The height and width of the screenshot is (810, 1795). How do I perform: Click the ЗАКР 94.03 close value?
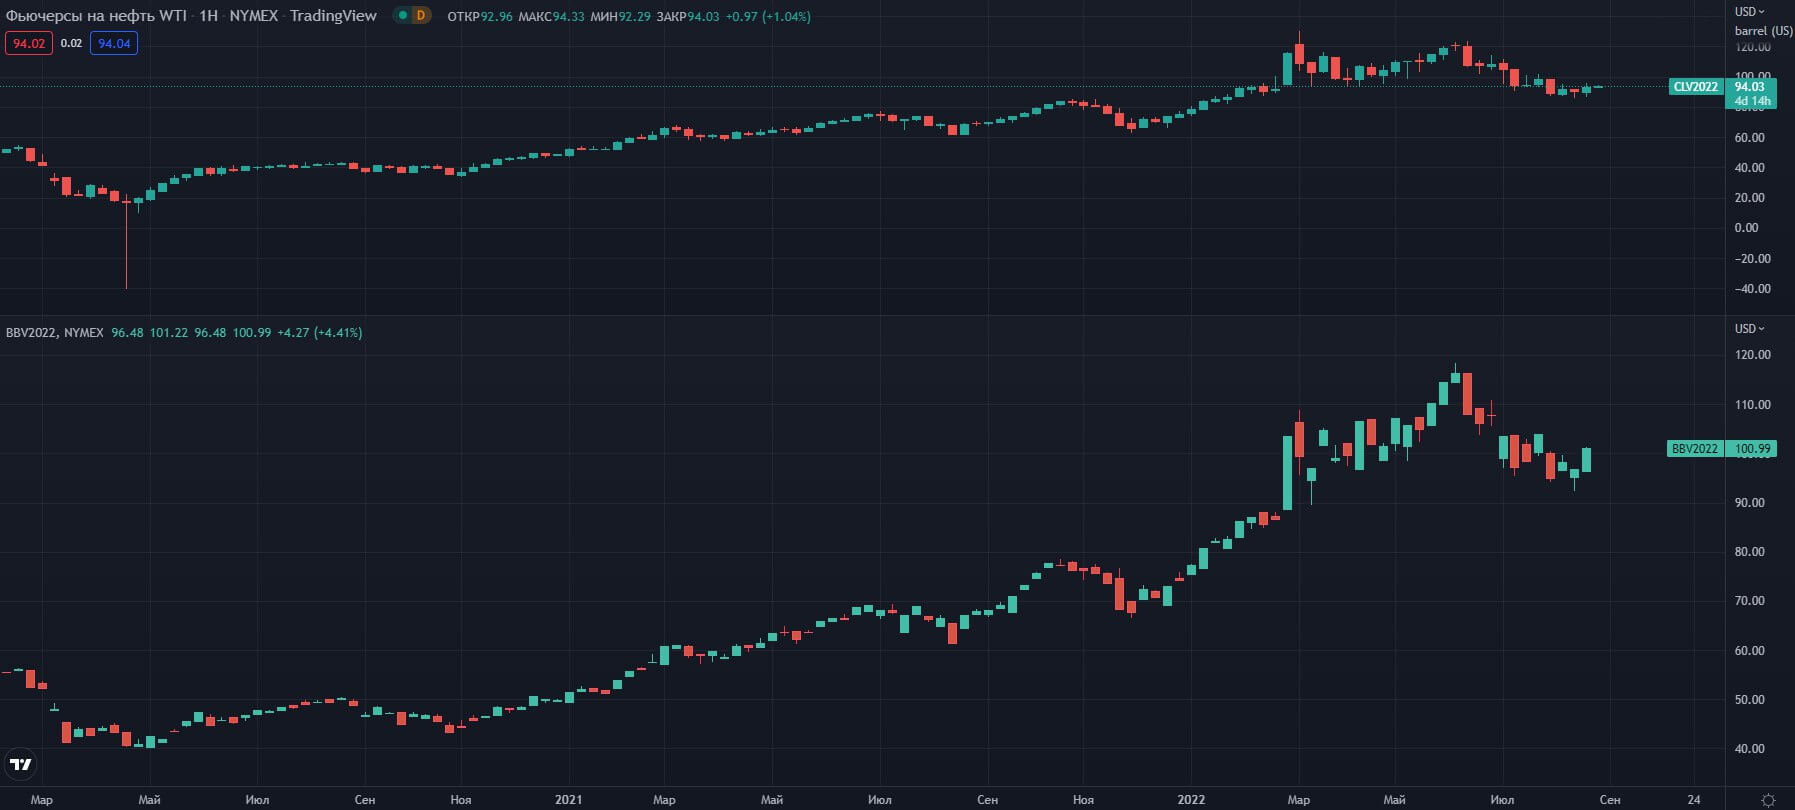(x=688, y=16)
